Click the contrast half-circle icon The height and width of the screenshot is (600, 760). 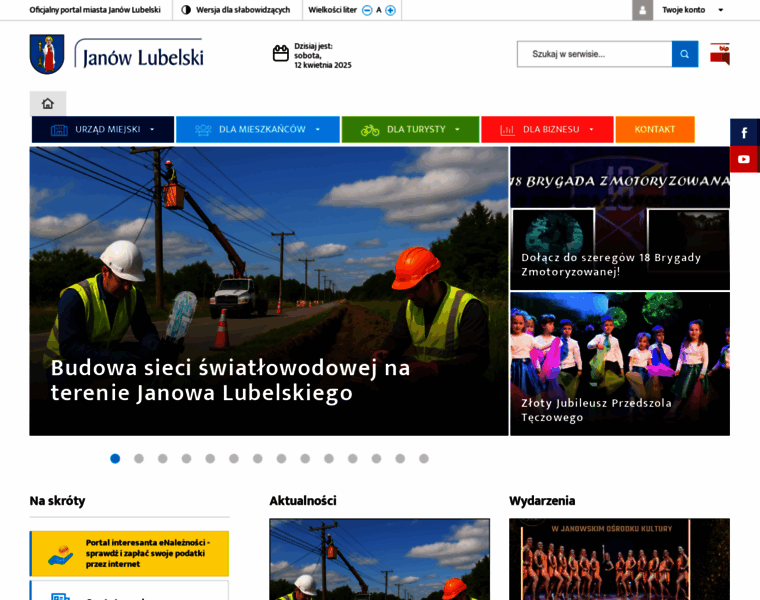pyautogui.click(x=186, y=10)
